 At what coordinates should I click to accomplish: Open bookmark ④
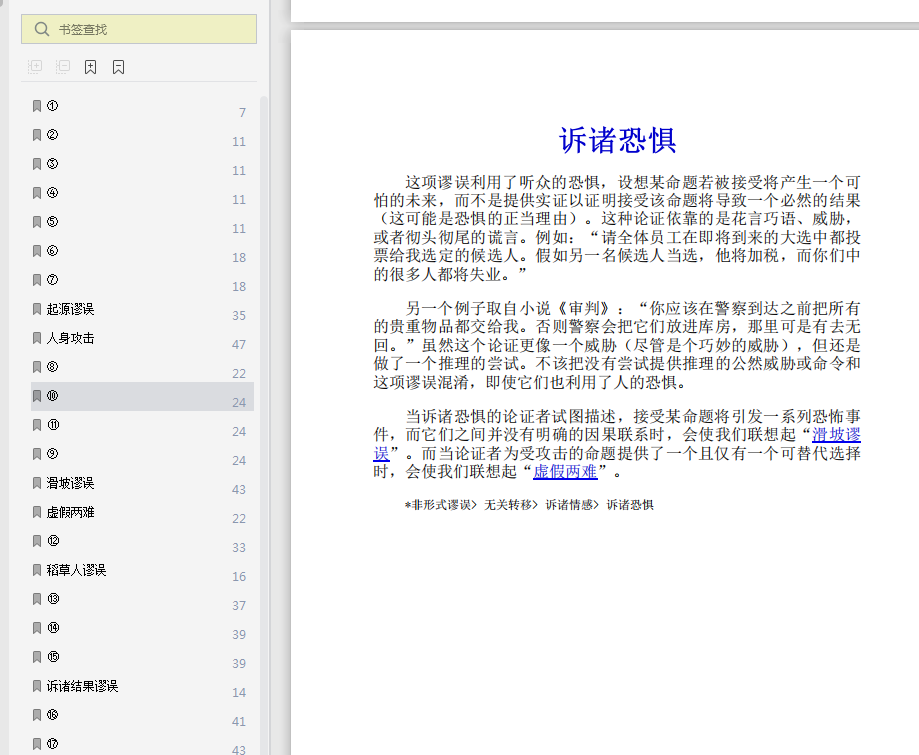142,193
